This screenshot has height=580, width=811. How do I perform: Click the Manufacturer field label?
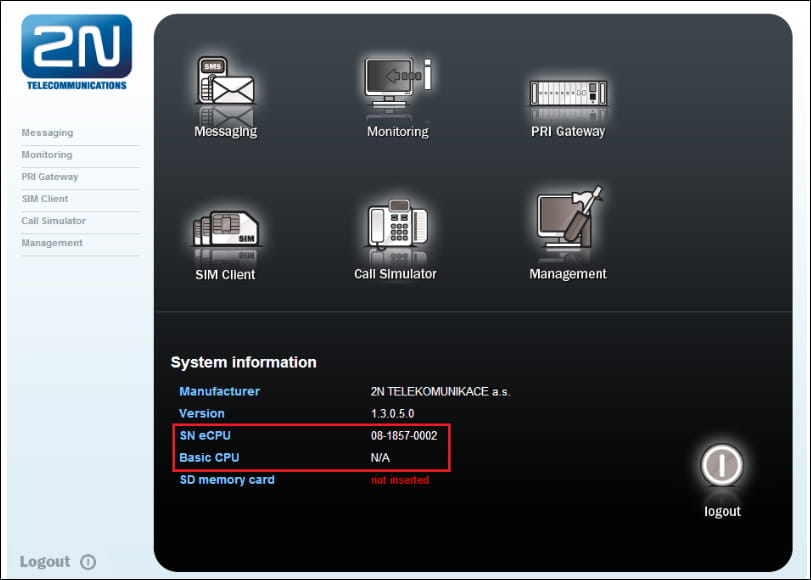pos(219,392)
